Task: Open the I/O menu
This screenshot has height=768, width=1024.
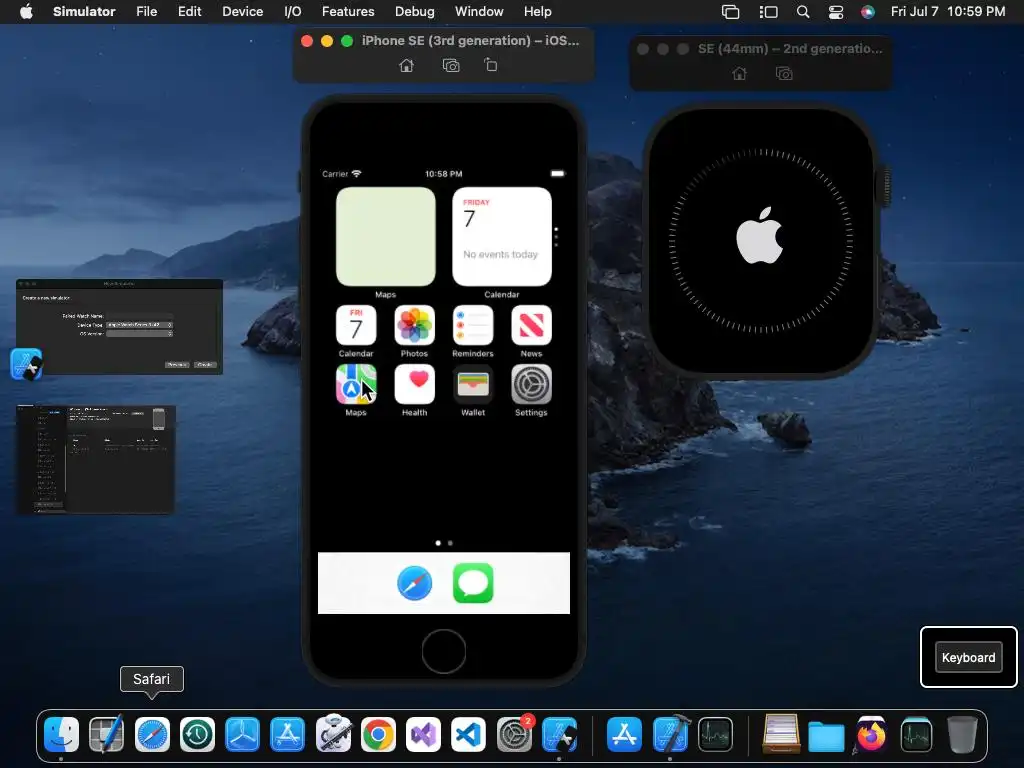Action: tap(293, 12)
